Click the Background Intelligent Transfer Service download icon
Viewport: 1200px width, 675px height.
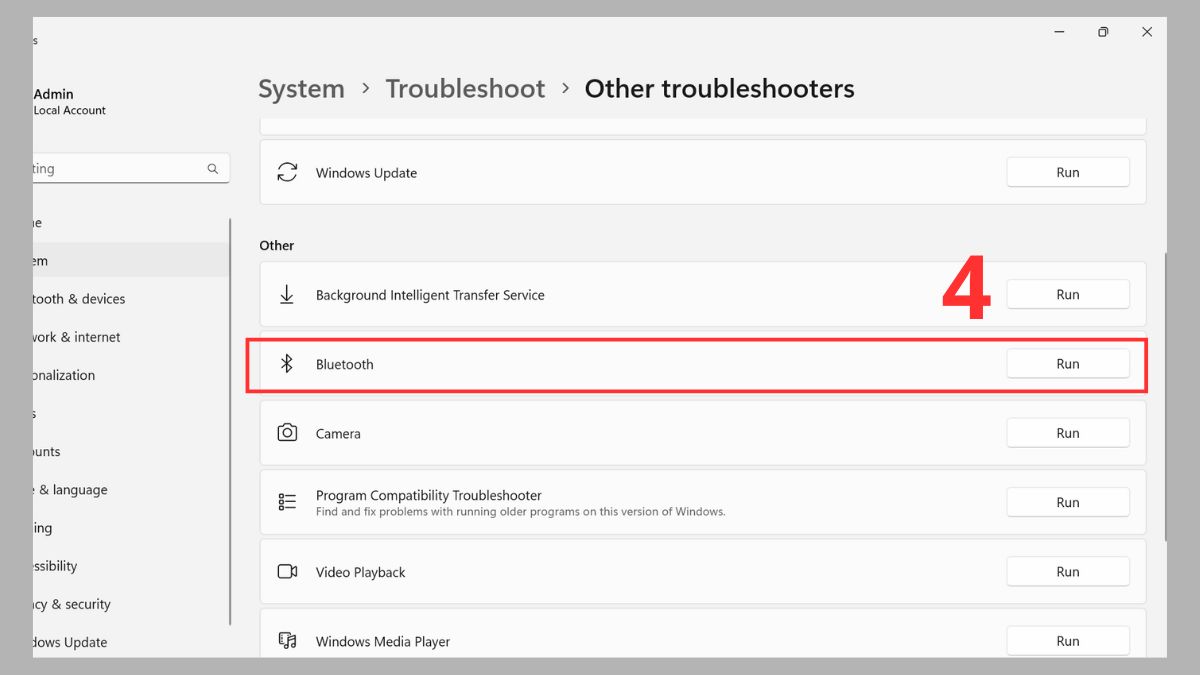[x=287, y=294]
